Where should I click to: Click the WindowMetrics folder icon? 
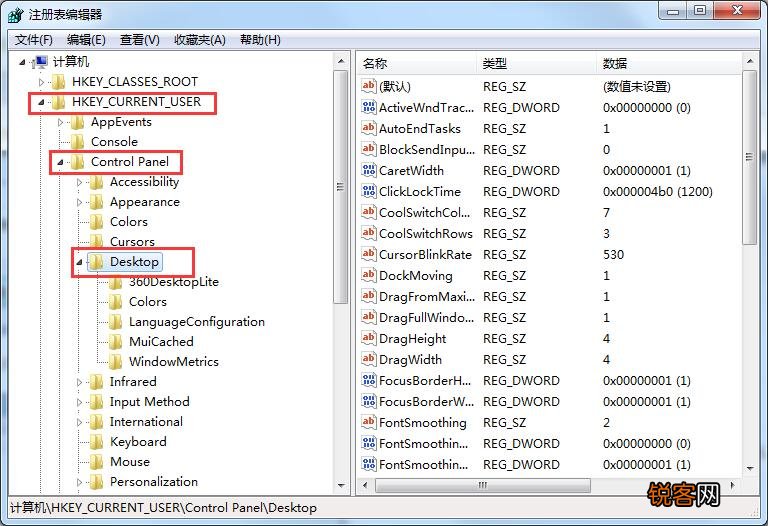point(116,362)
